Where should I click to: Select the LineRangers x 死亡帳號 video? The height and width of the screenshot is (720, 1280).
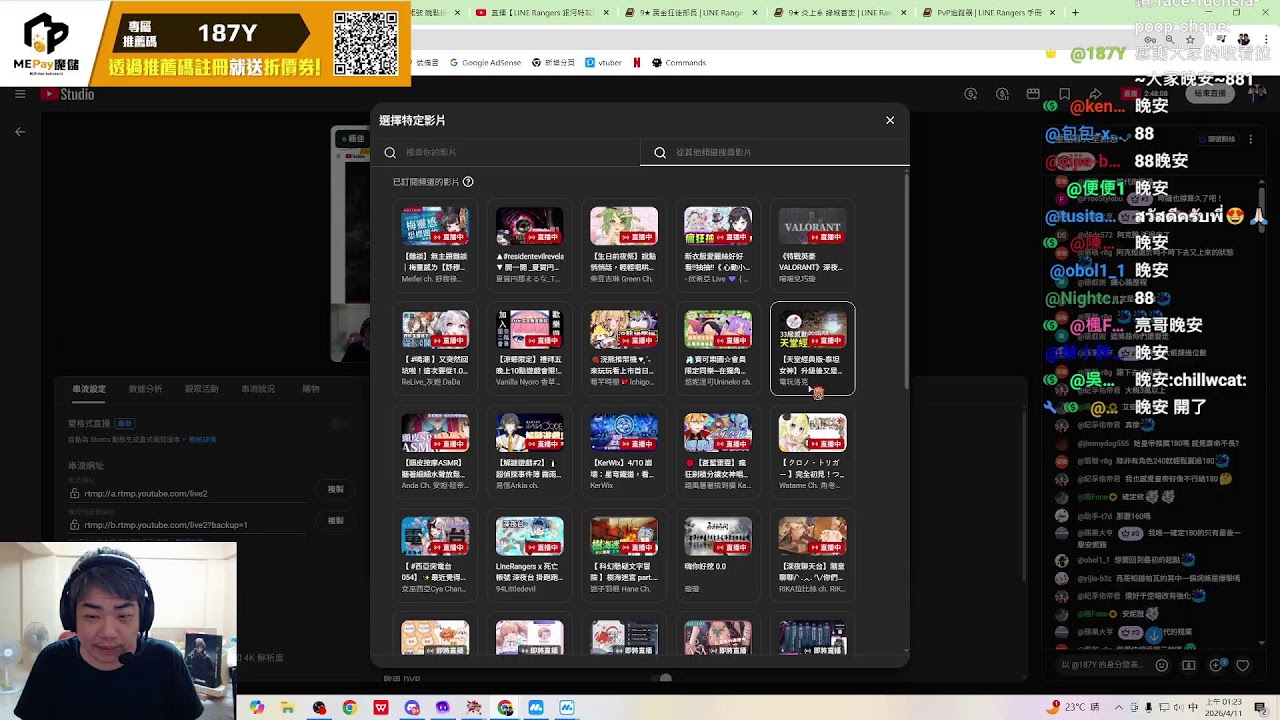[x=529, y=555]
